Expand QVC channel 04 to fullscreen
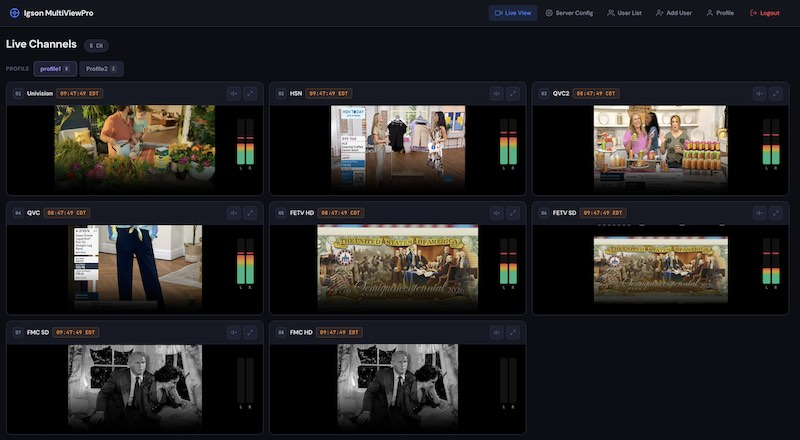Viewport: 800px width, 440px height. (250, 213)
